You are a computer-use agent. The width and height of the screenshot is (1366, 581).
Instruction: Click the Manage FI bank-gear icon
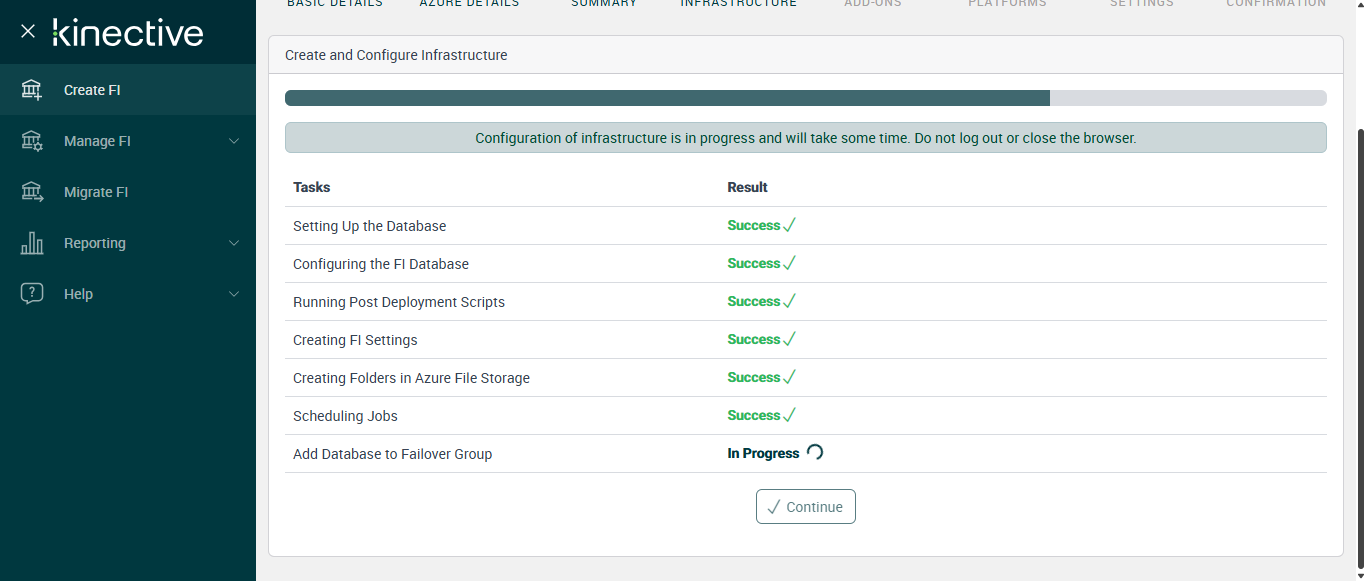click(32, 141)
